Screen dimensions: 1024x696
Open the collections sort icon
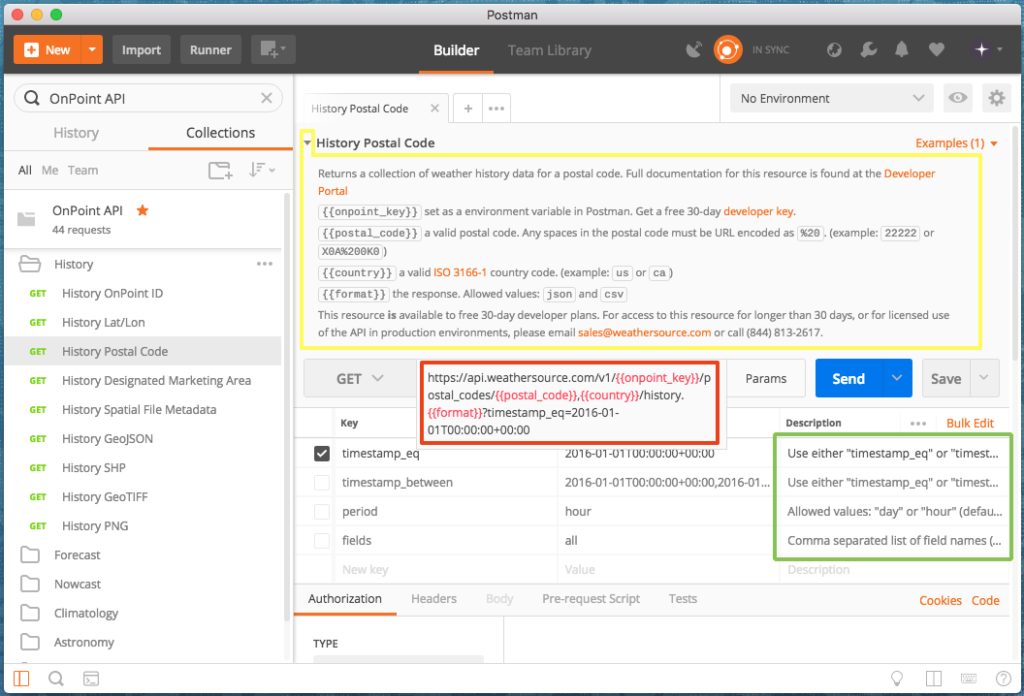pyautogui.click(x=261, y=170)
